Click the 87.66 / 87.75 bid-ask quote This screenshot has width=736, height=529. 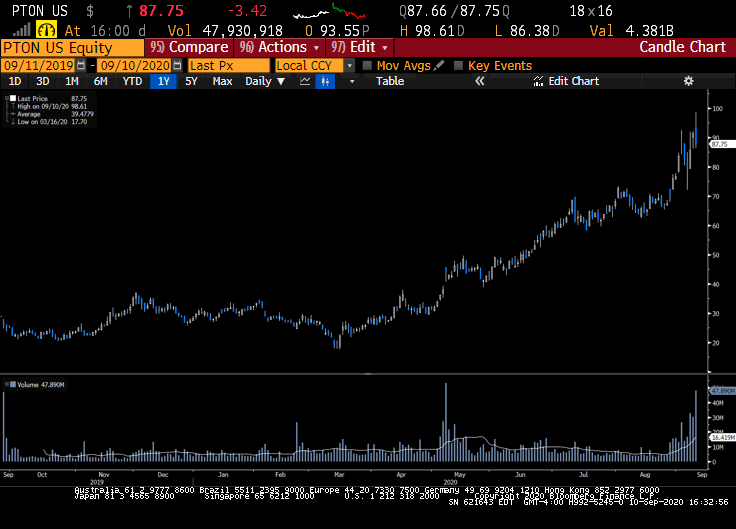coord(454,11)
